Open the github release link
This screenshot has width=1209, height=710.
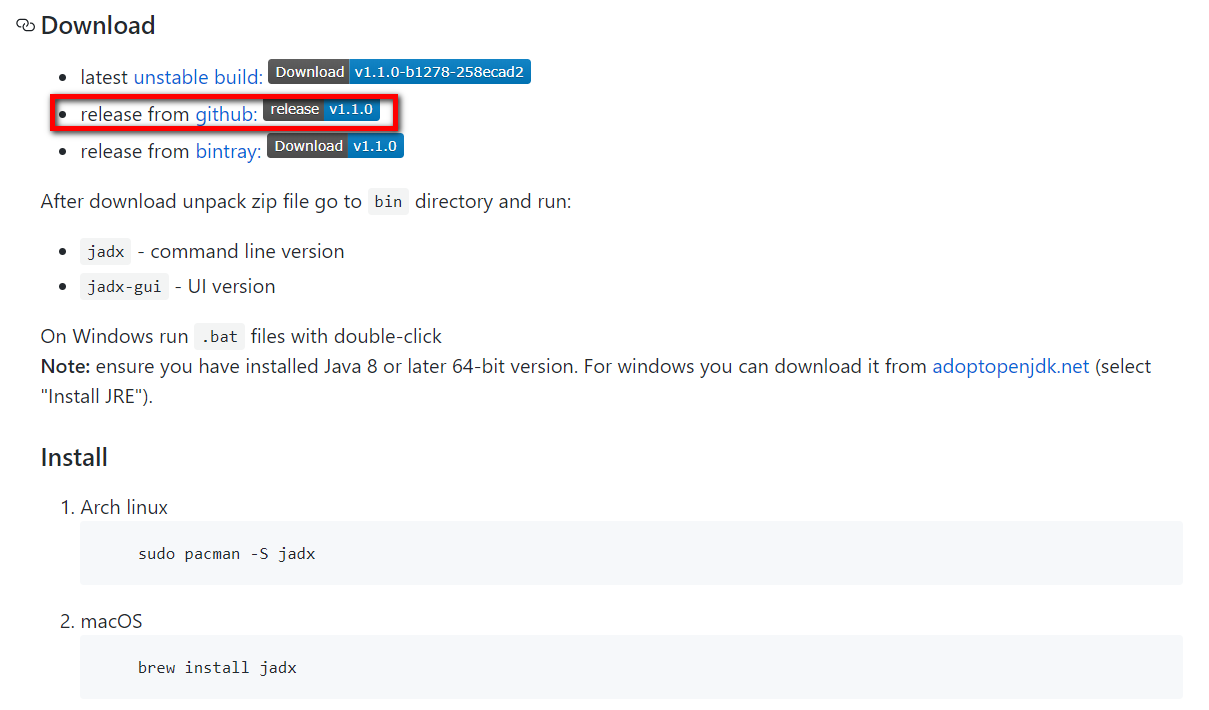pos(226,114)
